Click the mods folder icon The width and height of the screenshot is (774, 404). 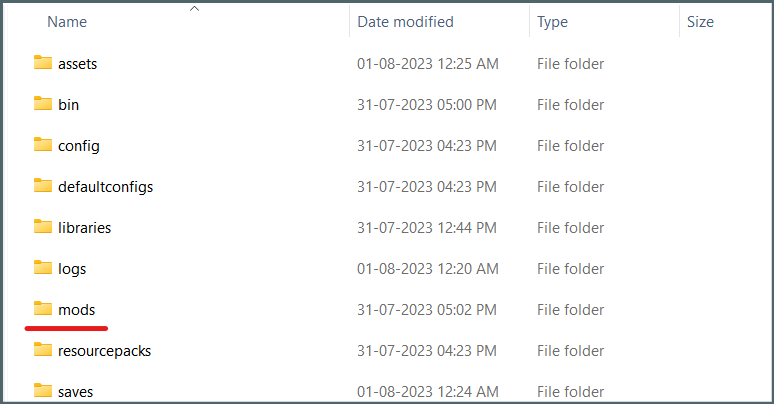(x=42, y=309)
